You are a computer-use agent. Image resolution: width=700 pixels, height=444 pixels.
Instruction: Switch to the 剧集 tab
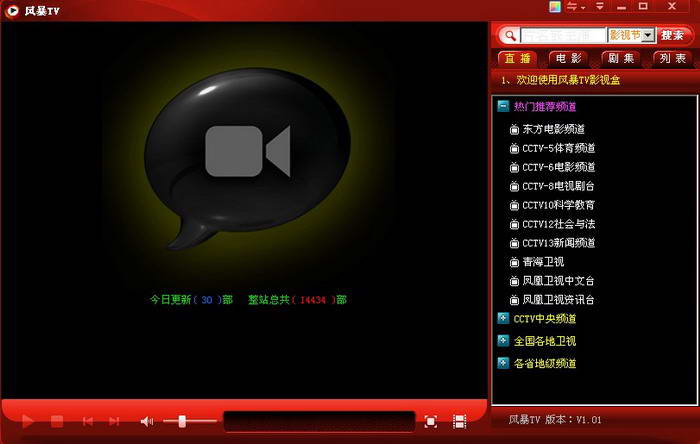pos(621,58)
